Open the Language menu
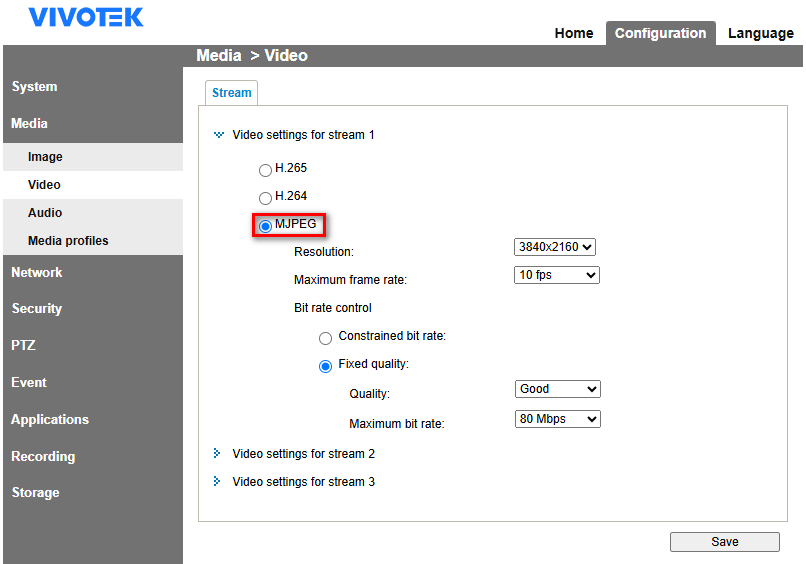Viewport: 806px width, 564px height. coord(760,33)
